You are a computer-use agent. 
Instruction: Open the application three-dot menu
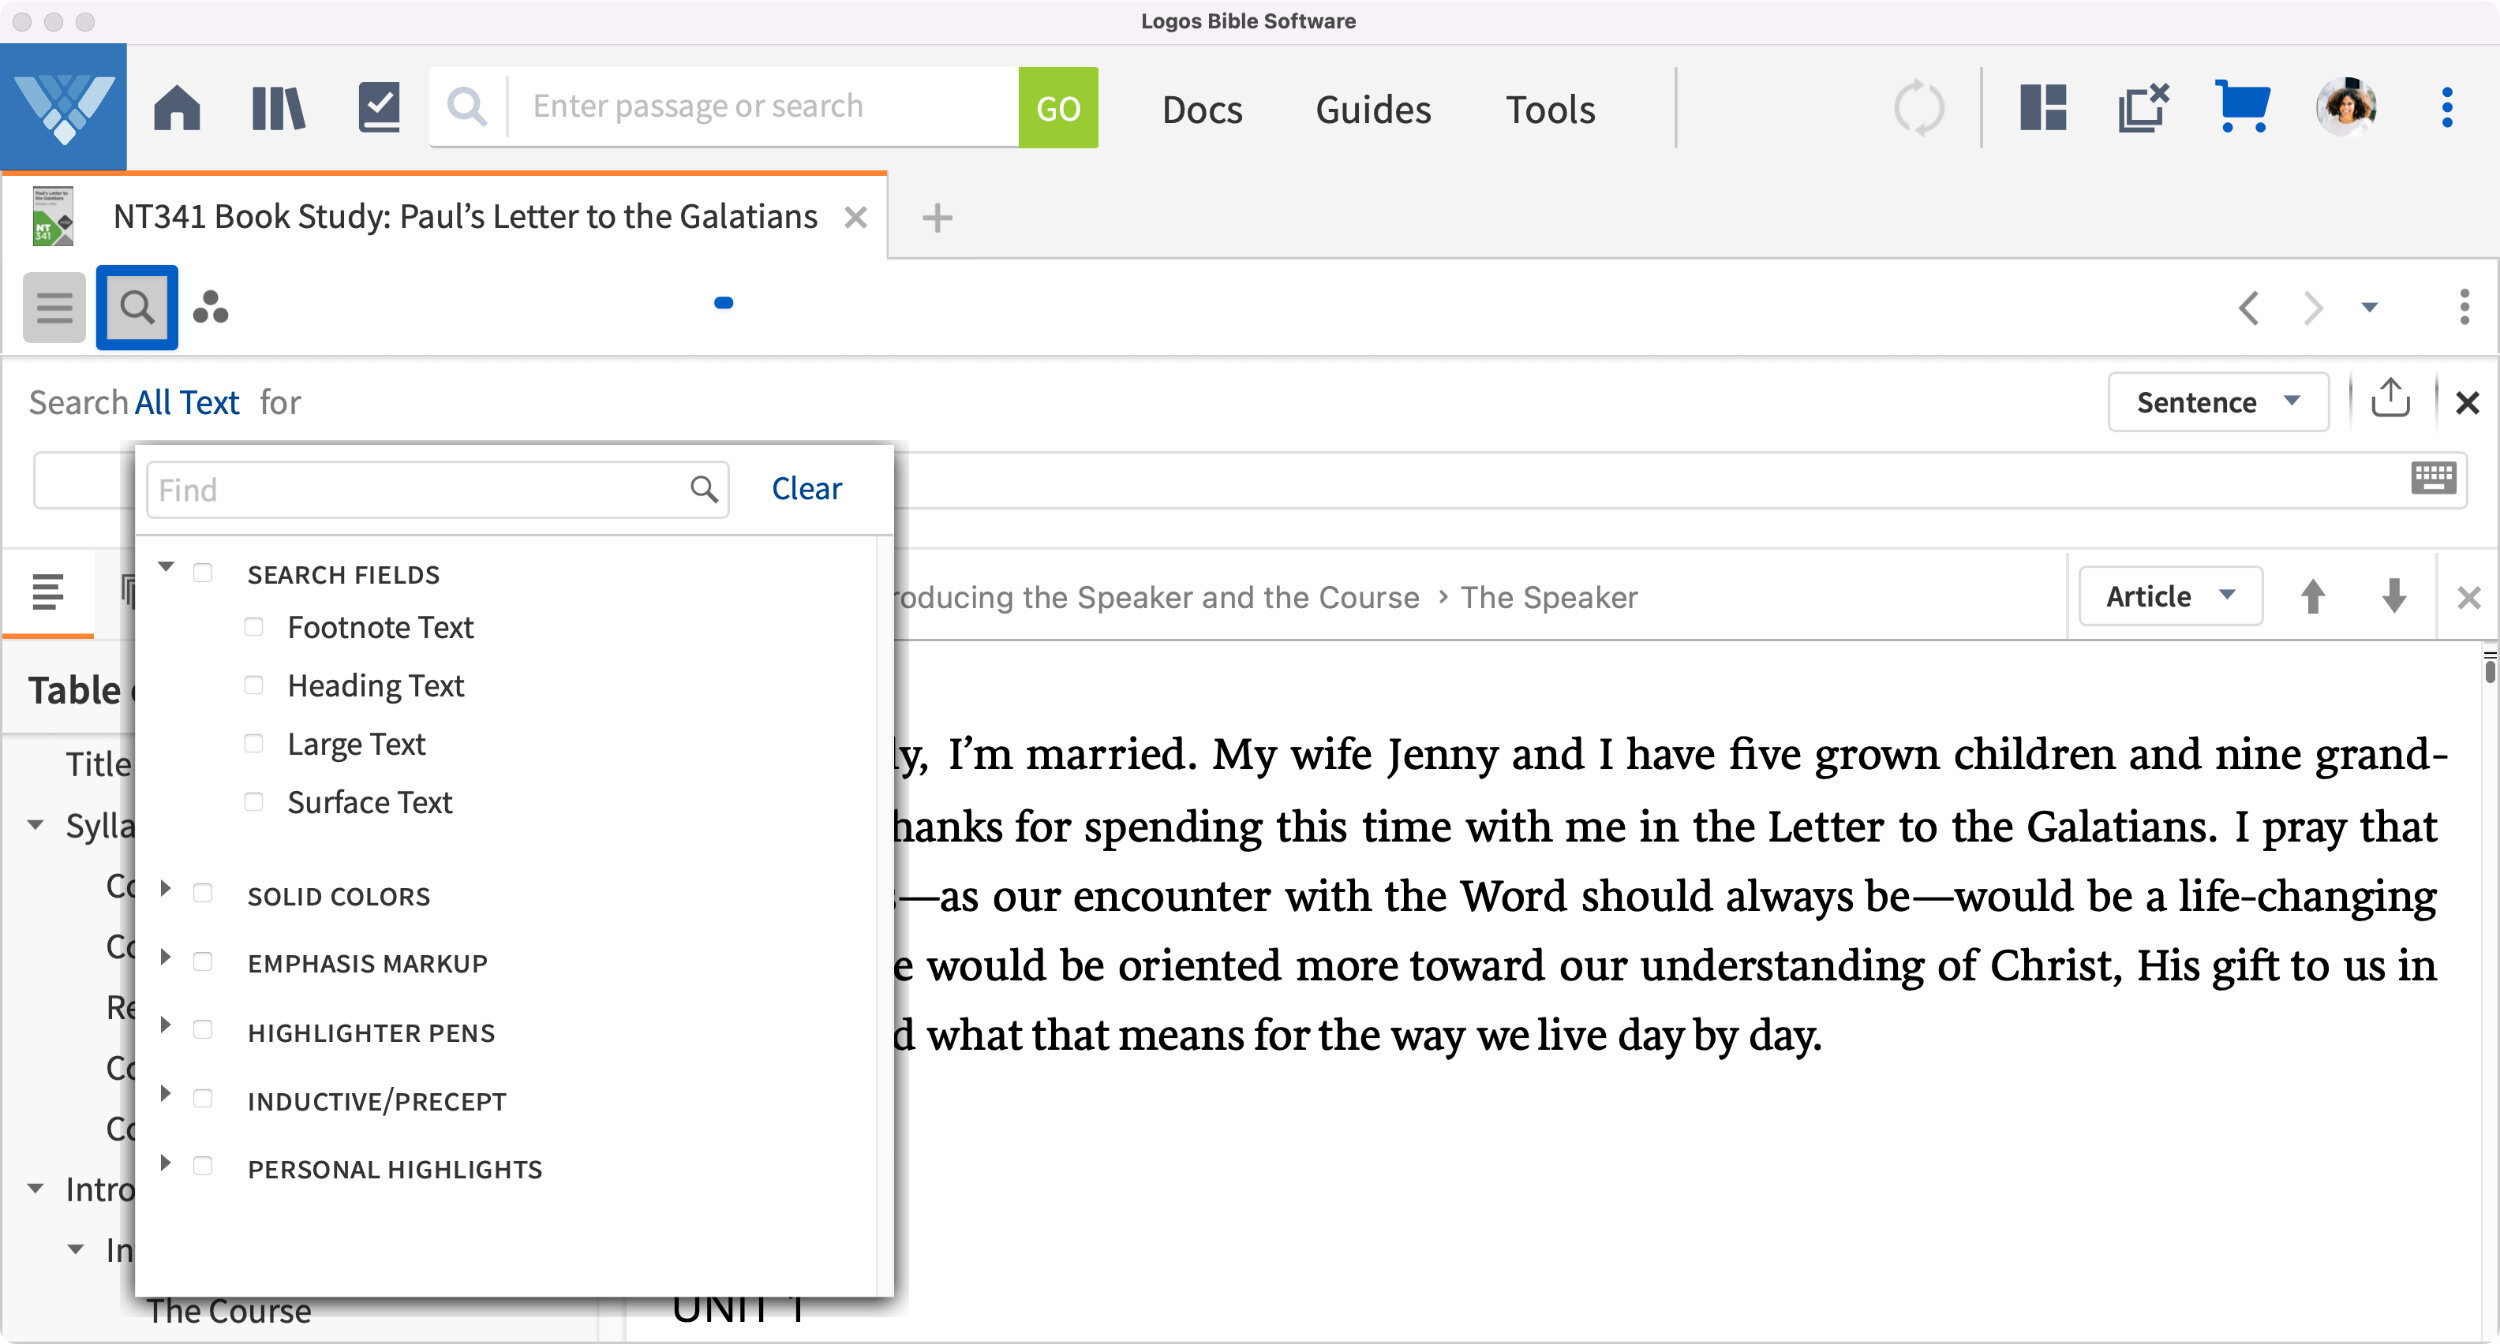point(2447,107)
